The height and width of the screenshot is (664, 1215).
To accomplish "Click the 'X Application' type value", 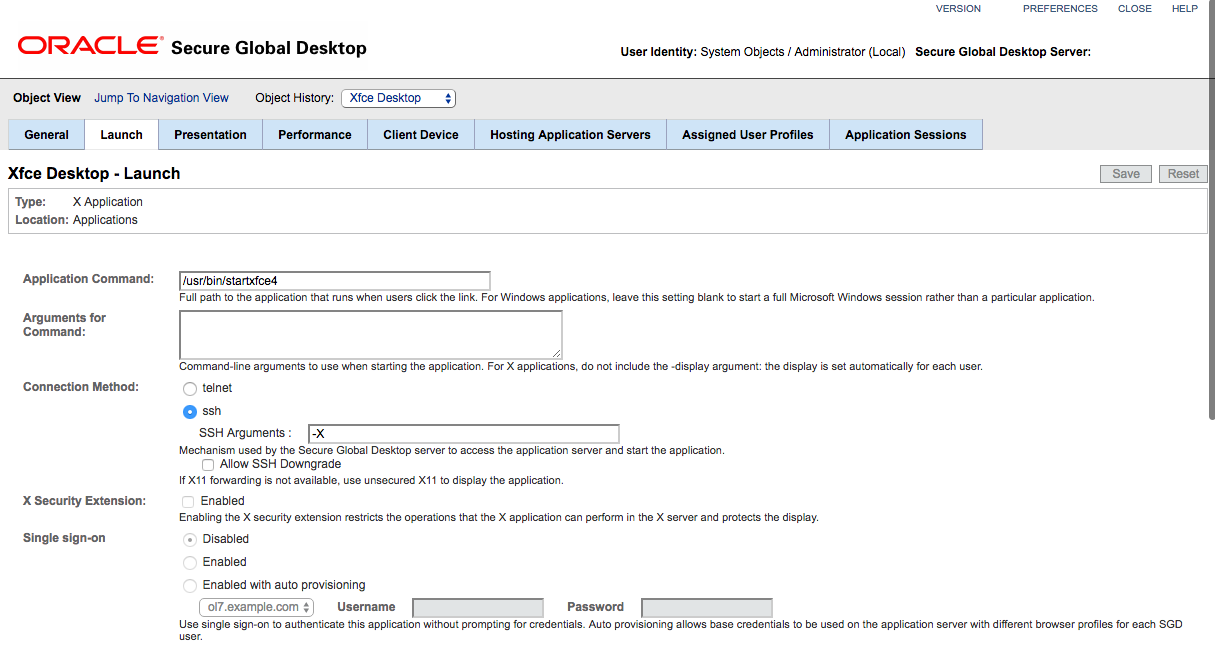I will (x=108, y=202).
